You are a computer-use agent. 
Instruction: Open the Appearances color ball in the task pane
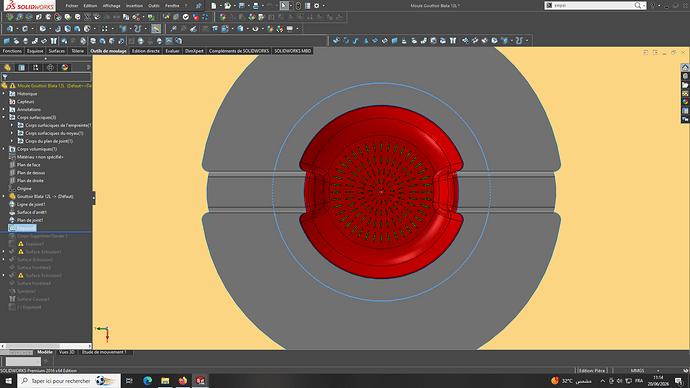click(685, 102)
